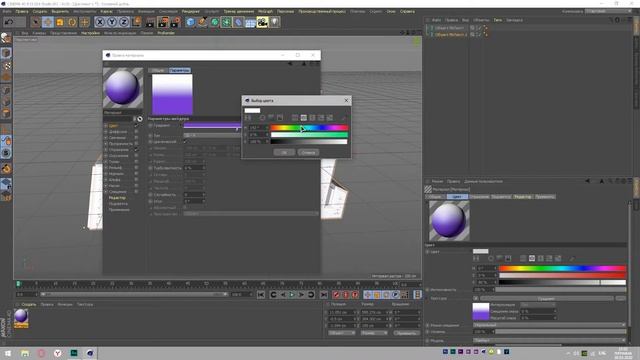Click the OK button in the color picker dialog
640x360 pixels.
tap(284, 152)
